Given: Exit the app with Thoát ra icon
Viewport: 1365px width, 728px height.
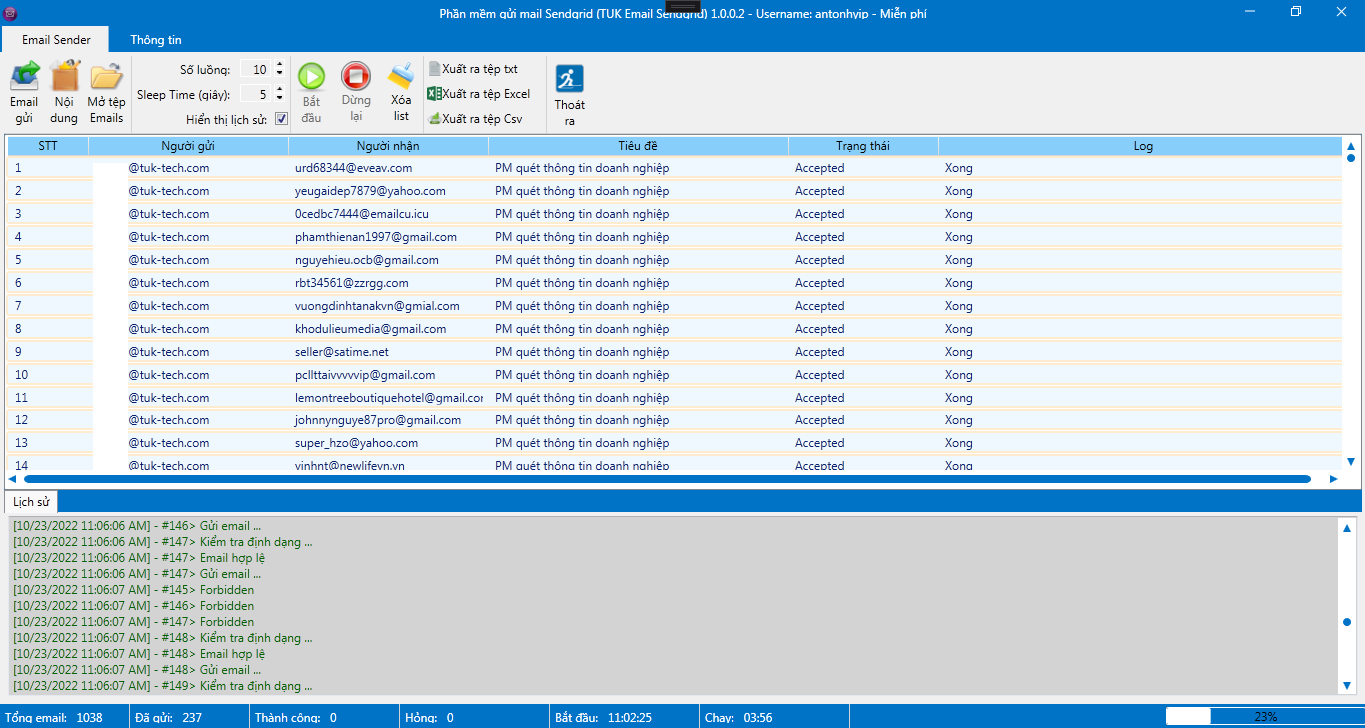Looking at the screenshot, I should tap(570, 95).
